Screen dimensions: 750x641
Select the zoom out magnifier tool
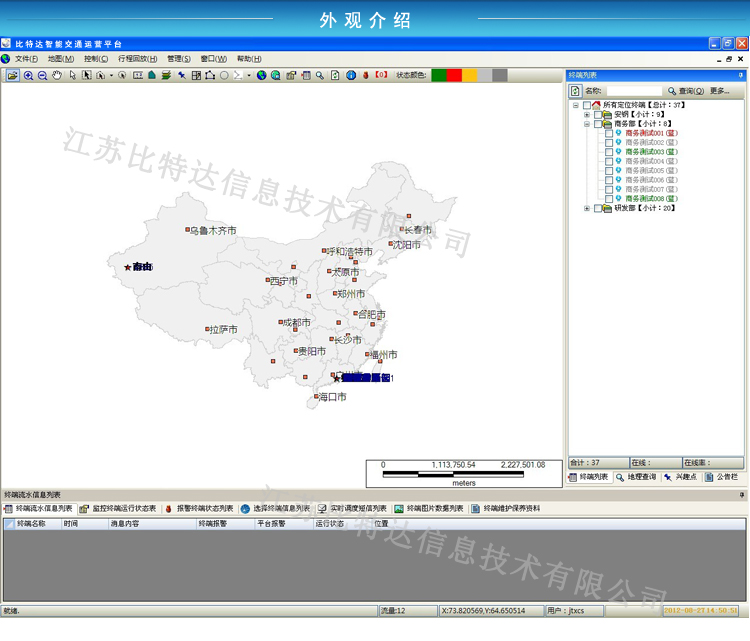(42, 75)
